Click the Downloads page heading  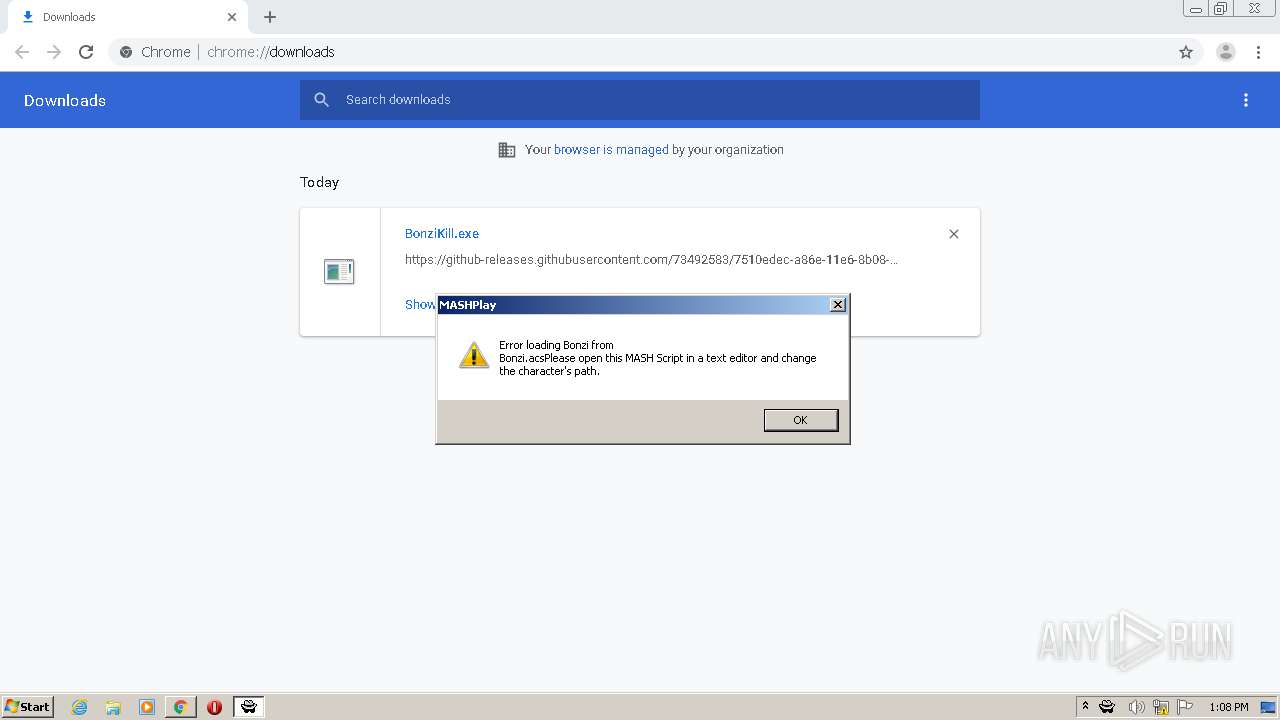65,100
